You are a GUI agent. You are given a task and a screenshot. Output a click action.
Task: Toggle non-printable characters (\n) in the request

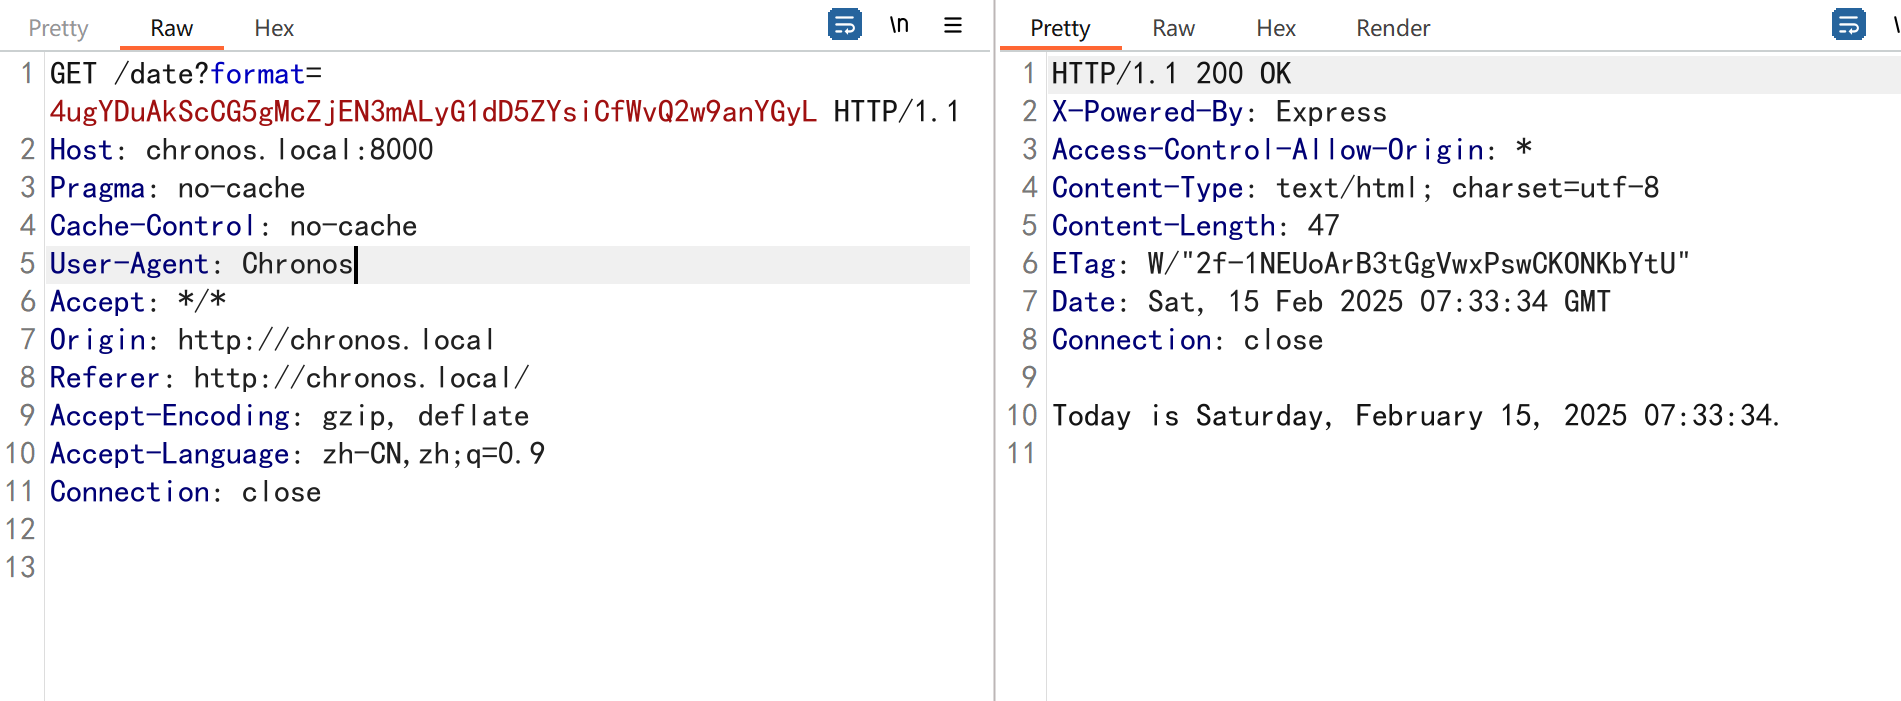[x=899, y=25]
